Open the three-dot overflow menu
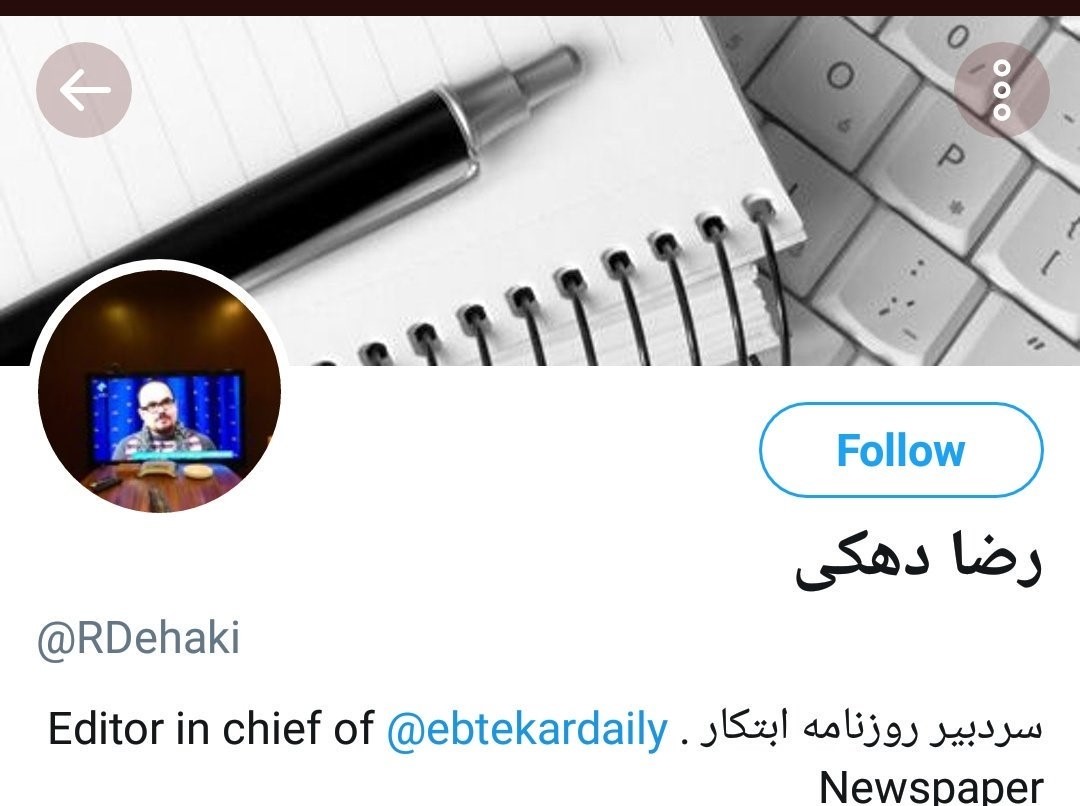1080x806 pixels. pos(1001,90)
